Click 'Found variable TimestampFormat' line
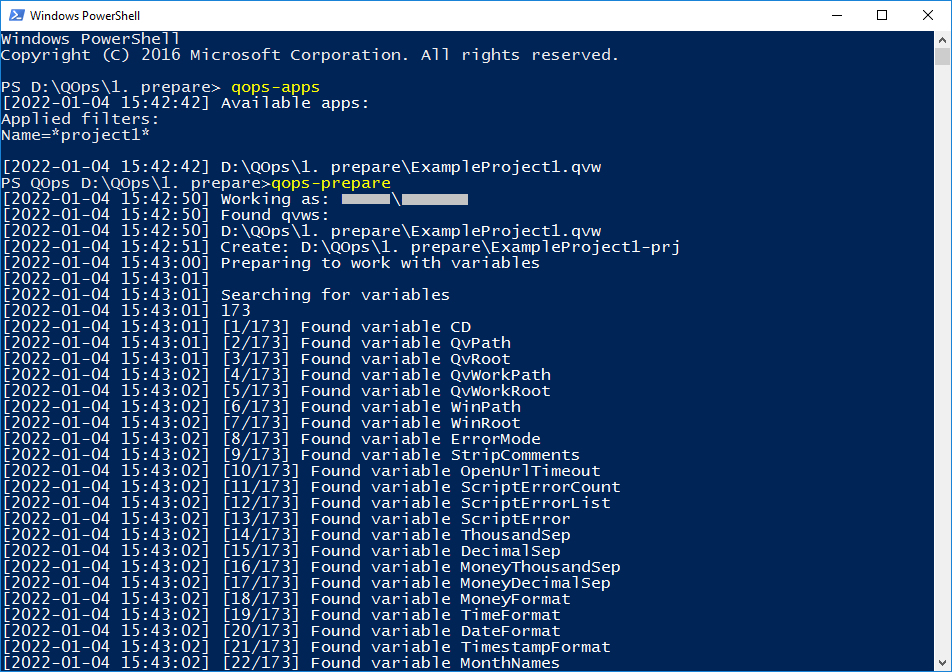The height and width of the screenshot is (672, 952). (x=307, y=647)
